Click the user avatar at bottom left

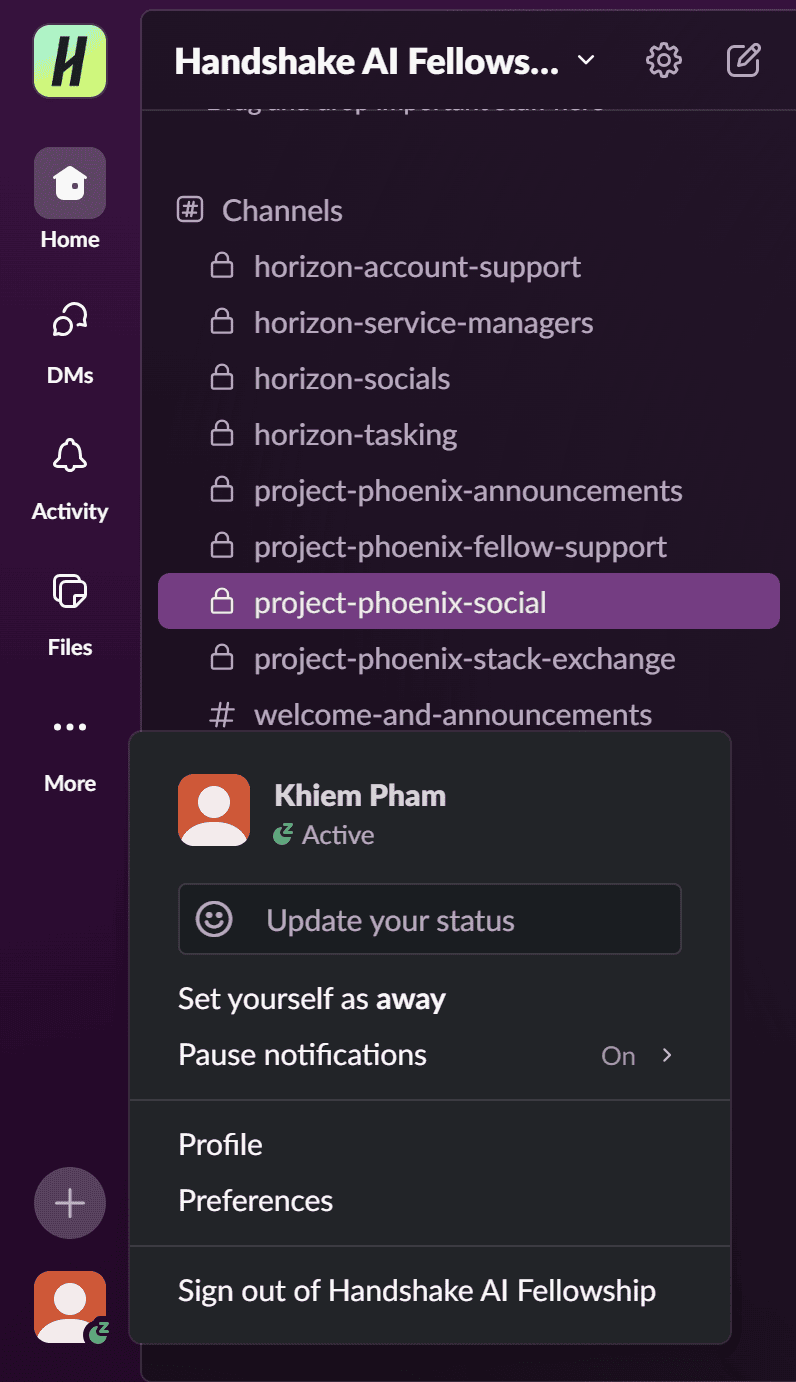(x=70, y=1306)
